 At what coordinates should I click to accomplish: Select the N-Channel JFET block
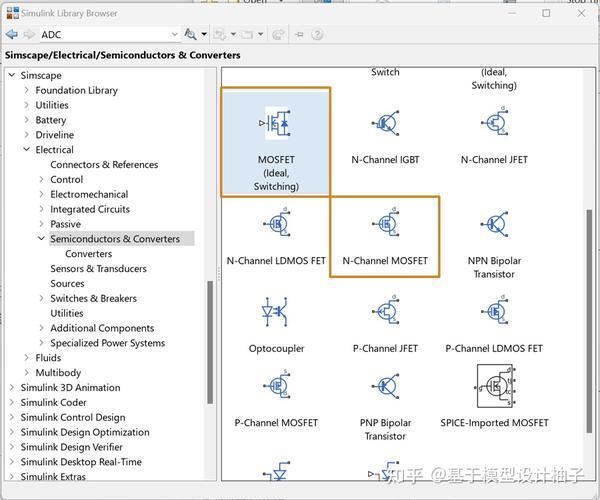pos(494,134)
